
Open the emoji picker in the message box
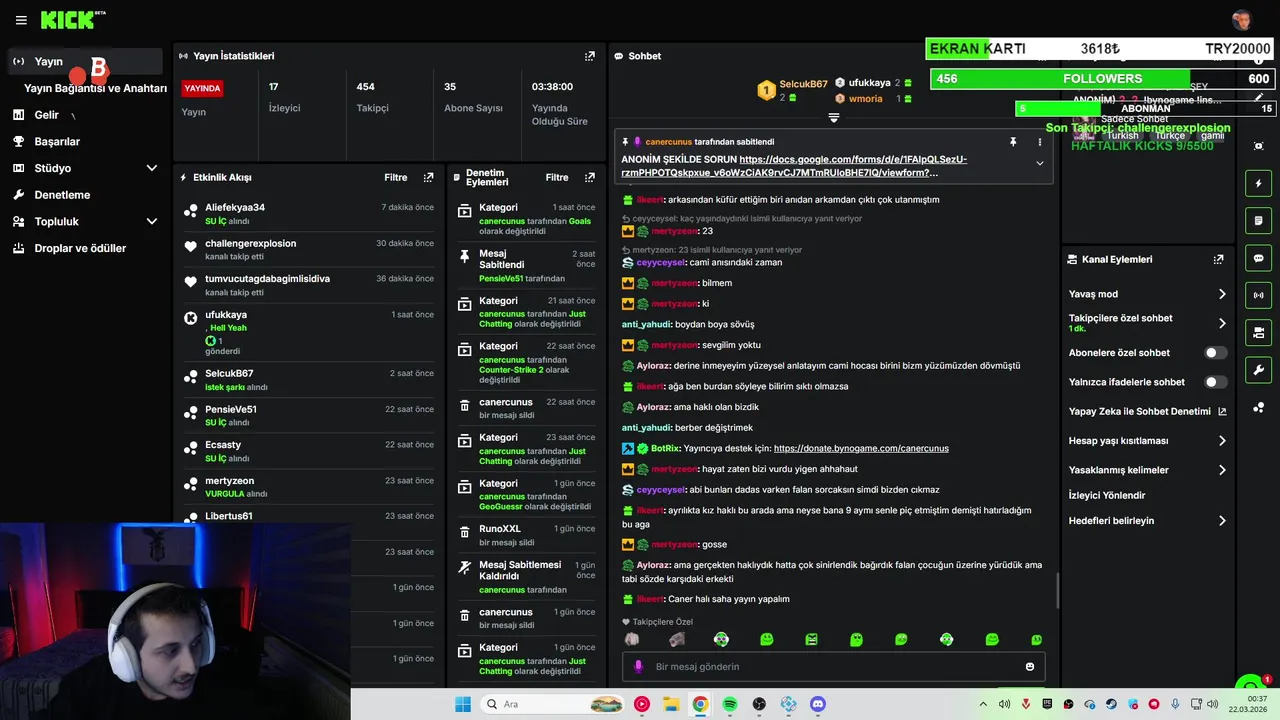(x=1030, y=666)
